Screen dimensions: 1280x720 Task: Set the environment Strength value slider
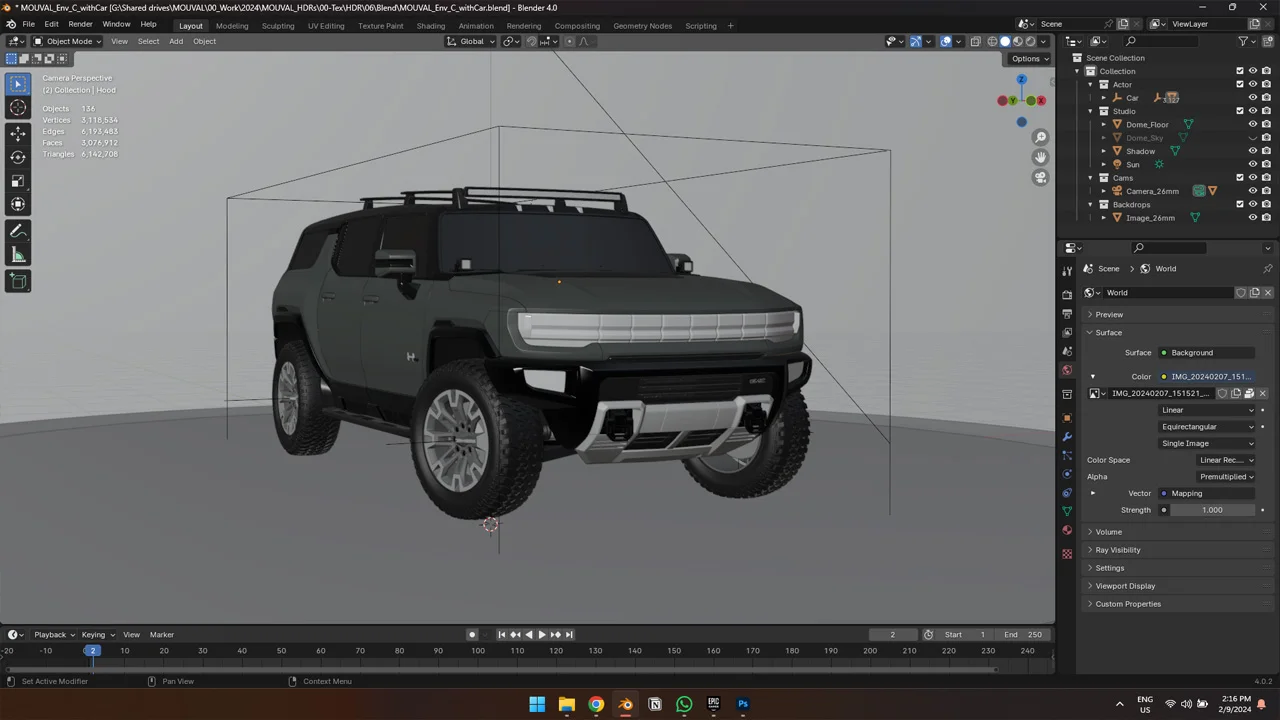coord(1212,510)
